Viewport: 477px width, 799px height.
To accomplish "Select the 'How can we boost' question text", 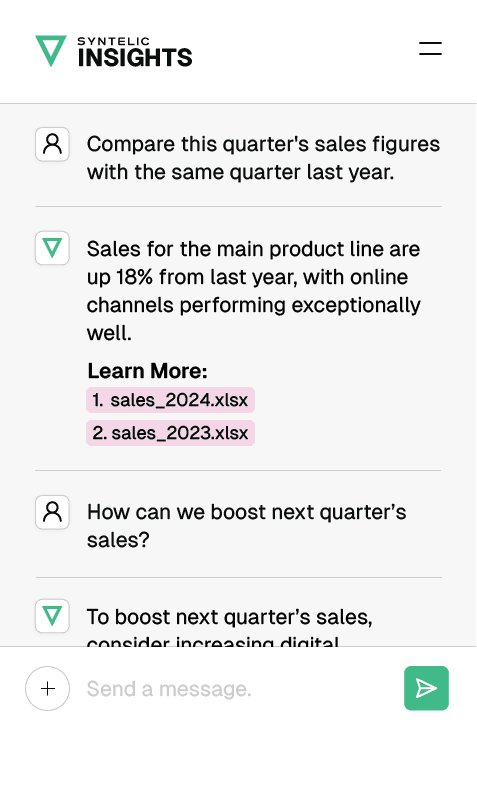I will pos(247,526).
